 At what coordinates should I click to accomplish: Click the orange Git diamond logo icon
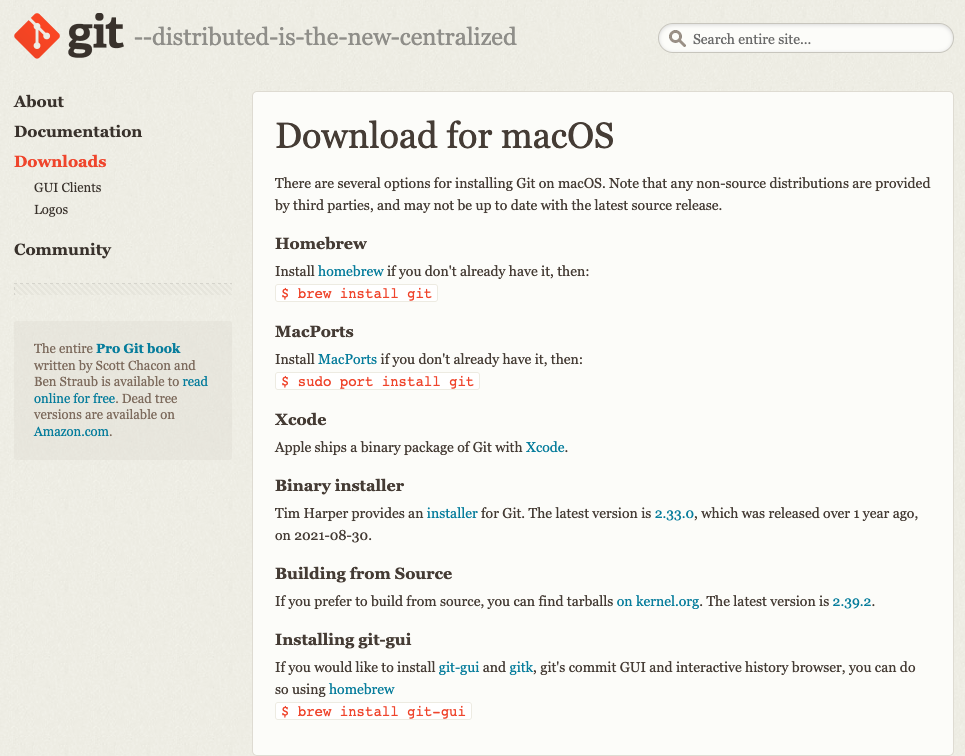click(37, 36)
